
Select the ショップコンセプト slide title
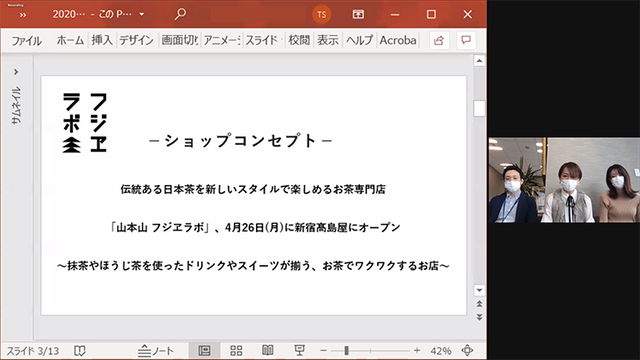pos(241,141)
